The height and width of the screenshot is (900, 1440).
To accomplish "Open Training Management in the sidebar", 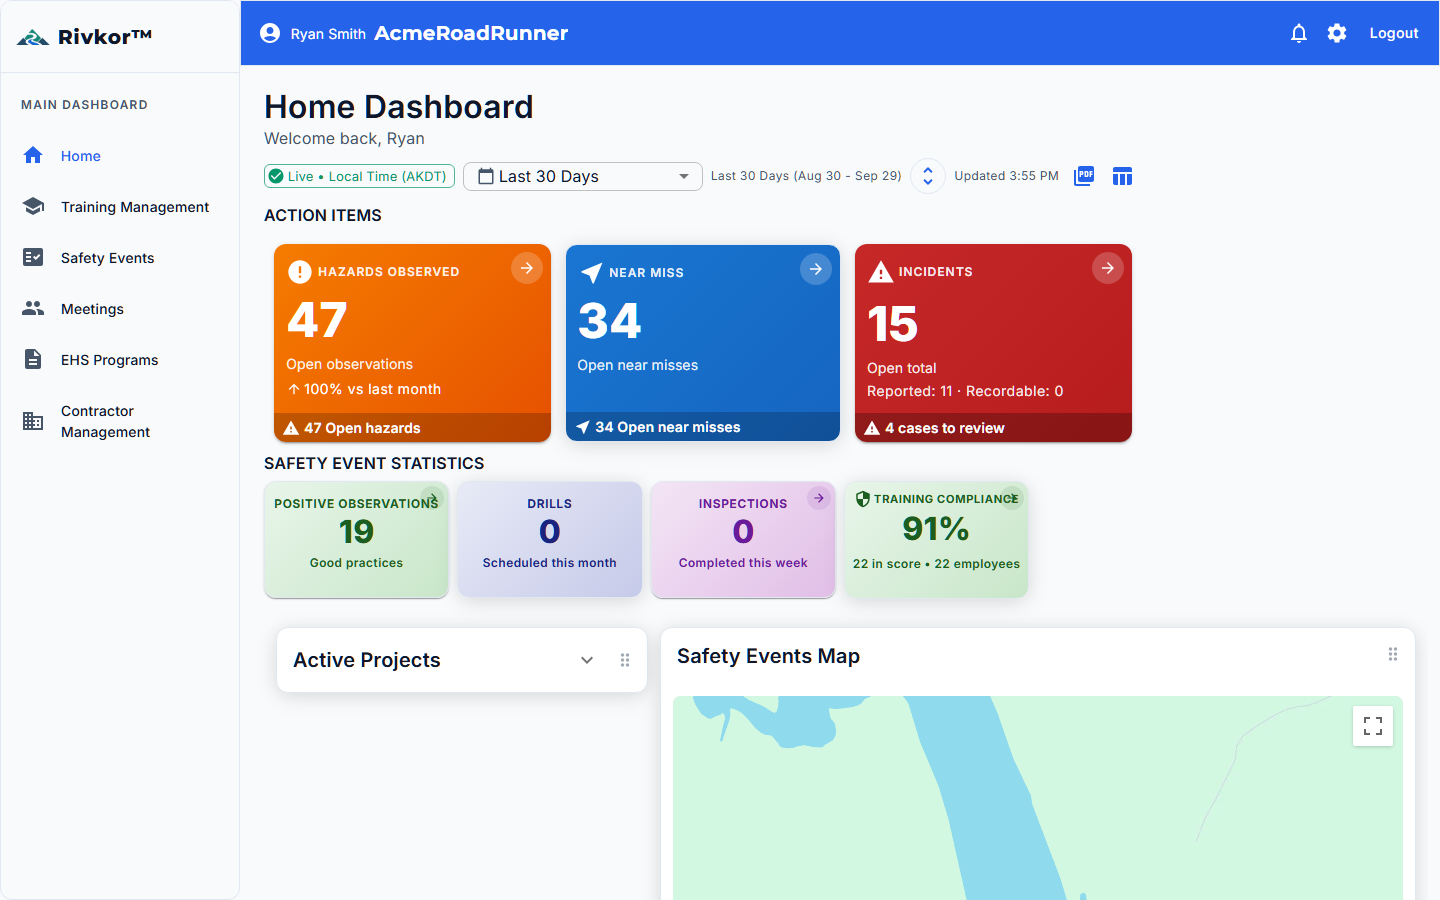I will click(x=120, y=206).
